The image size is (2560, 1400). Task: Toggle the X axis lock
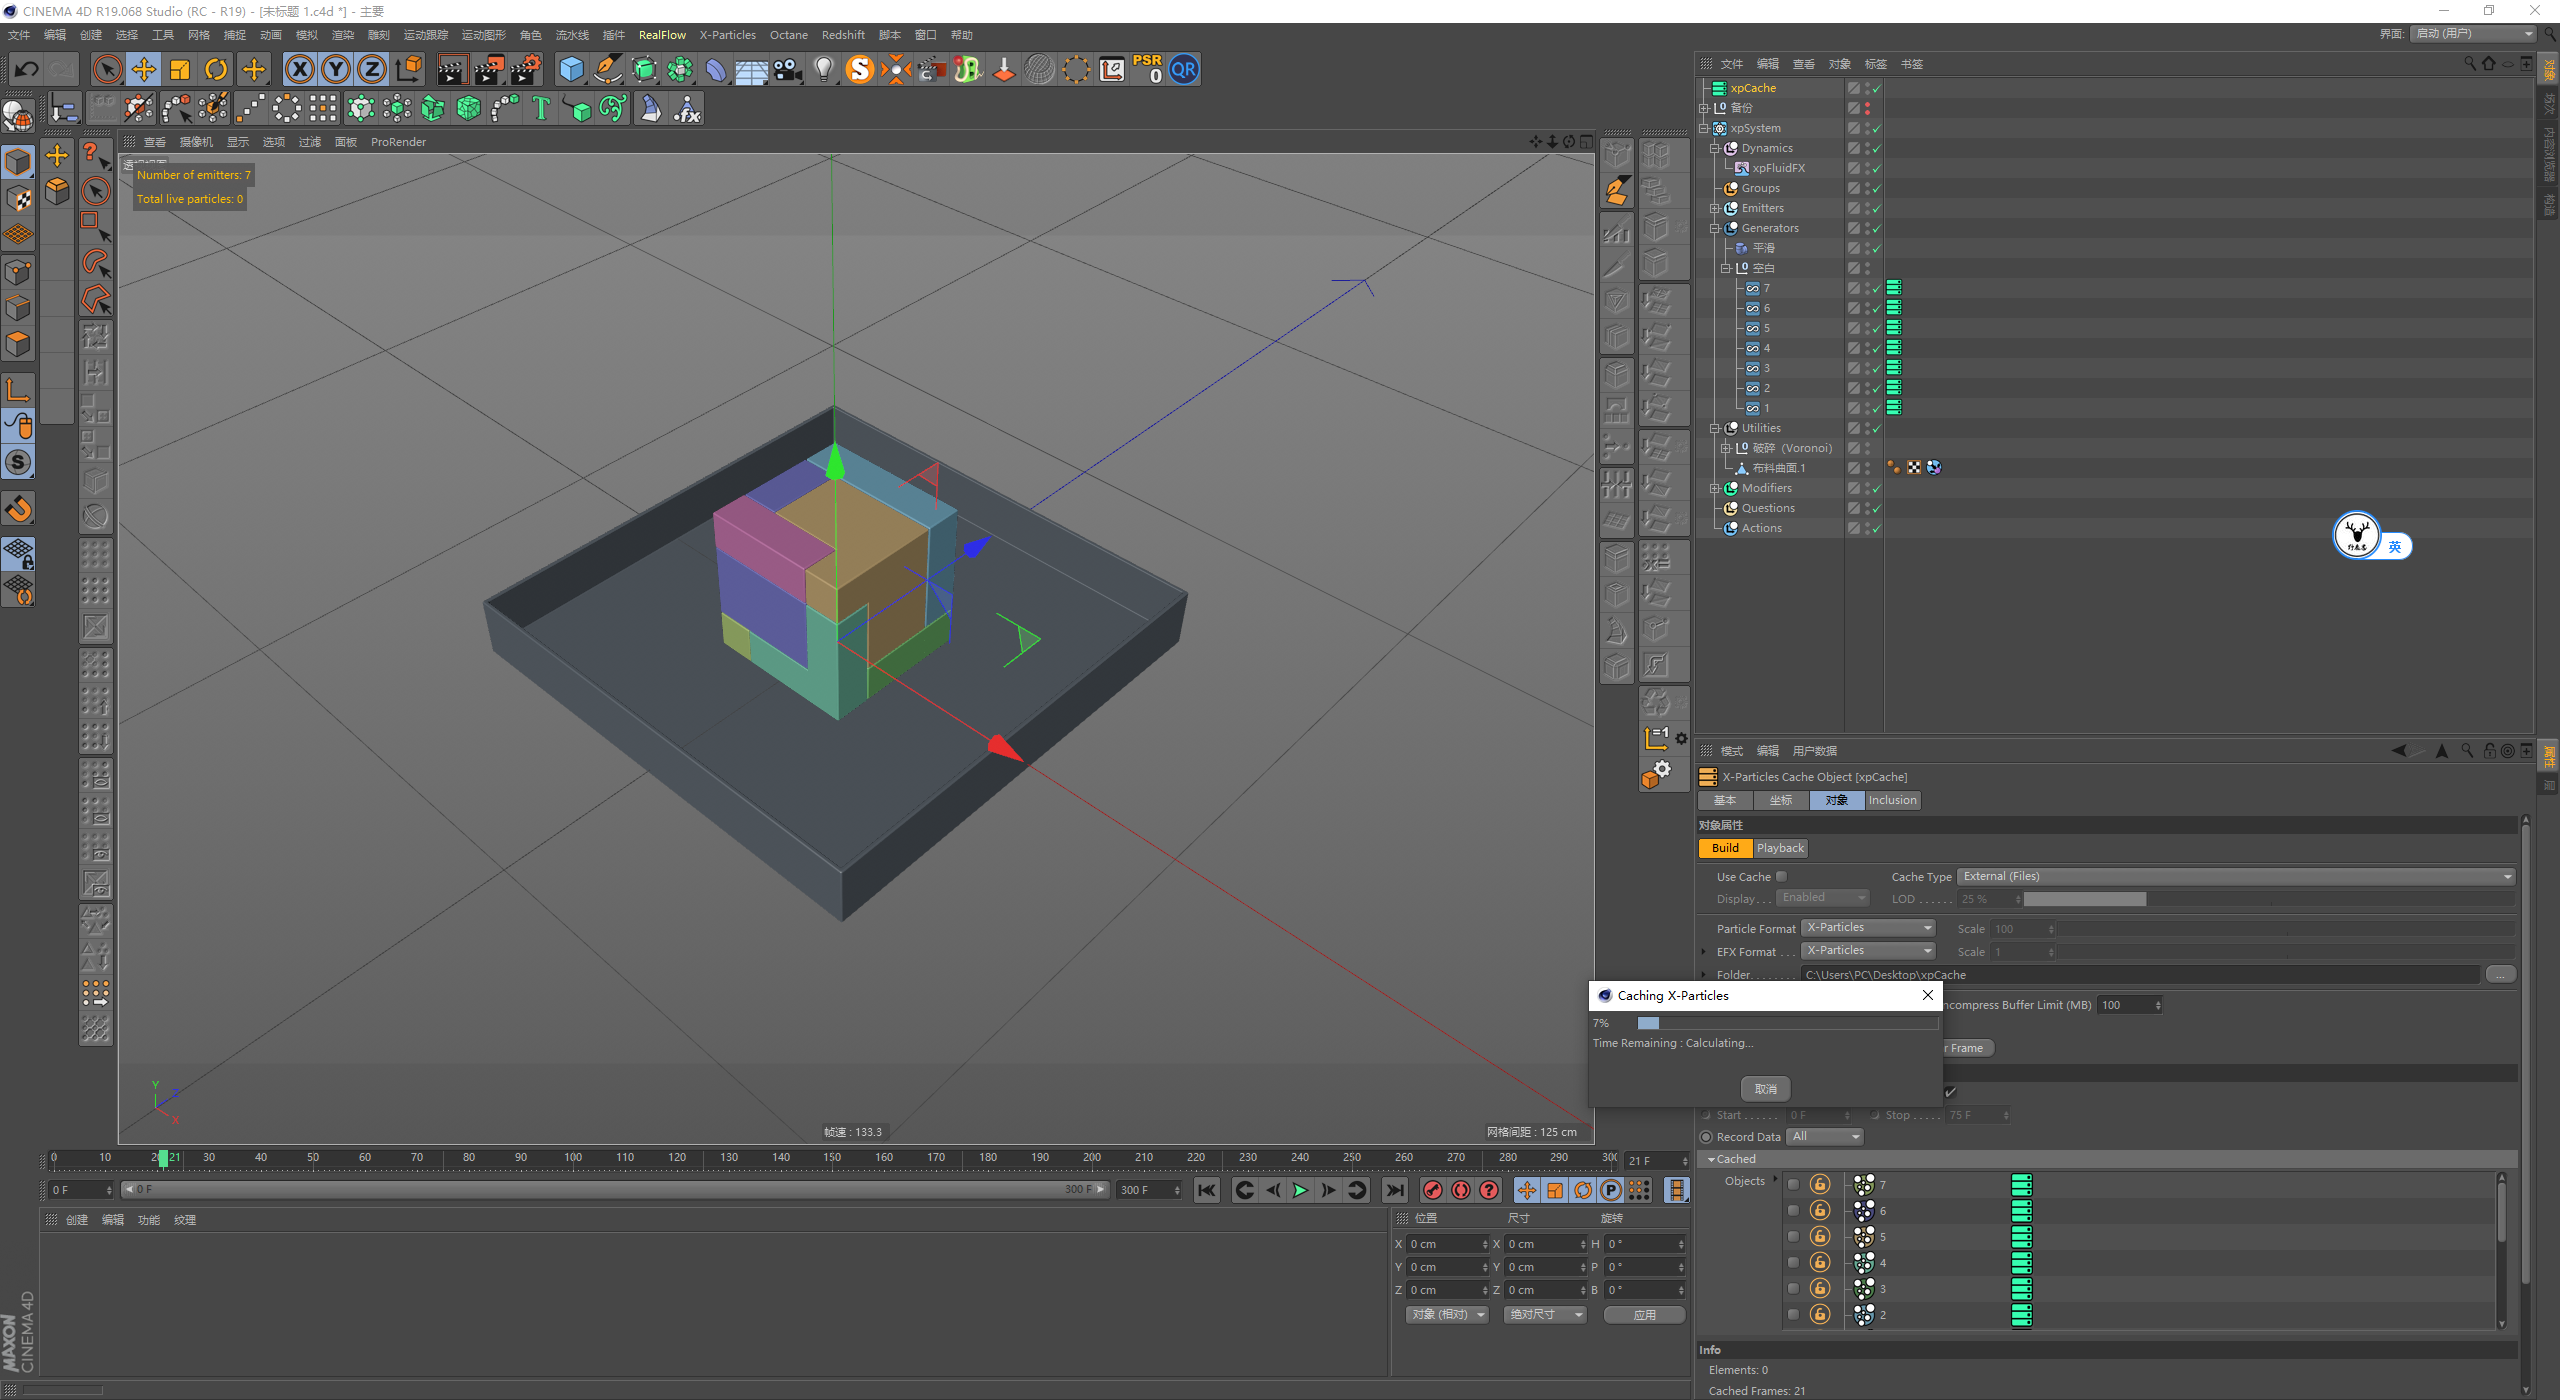(x=300, y=70)
